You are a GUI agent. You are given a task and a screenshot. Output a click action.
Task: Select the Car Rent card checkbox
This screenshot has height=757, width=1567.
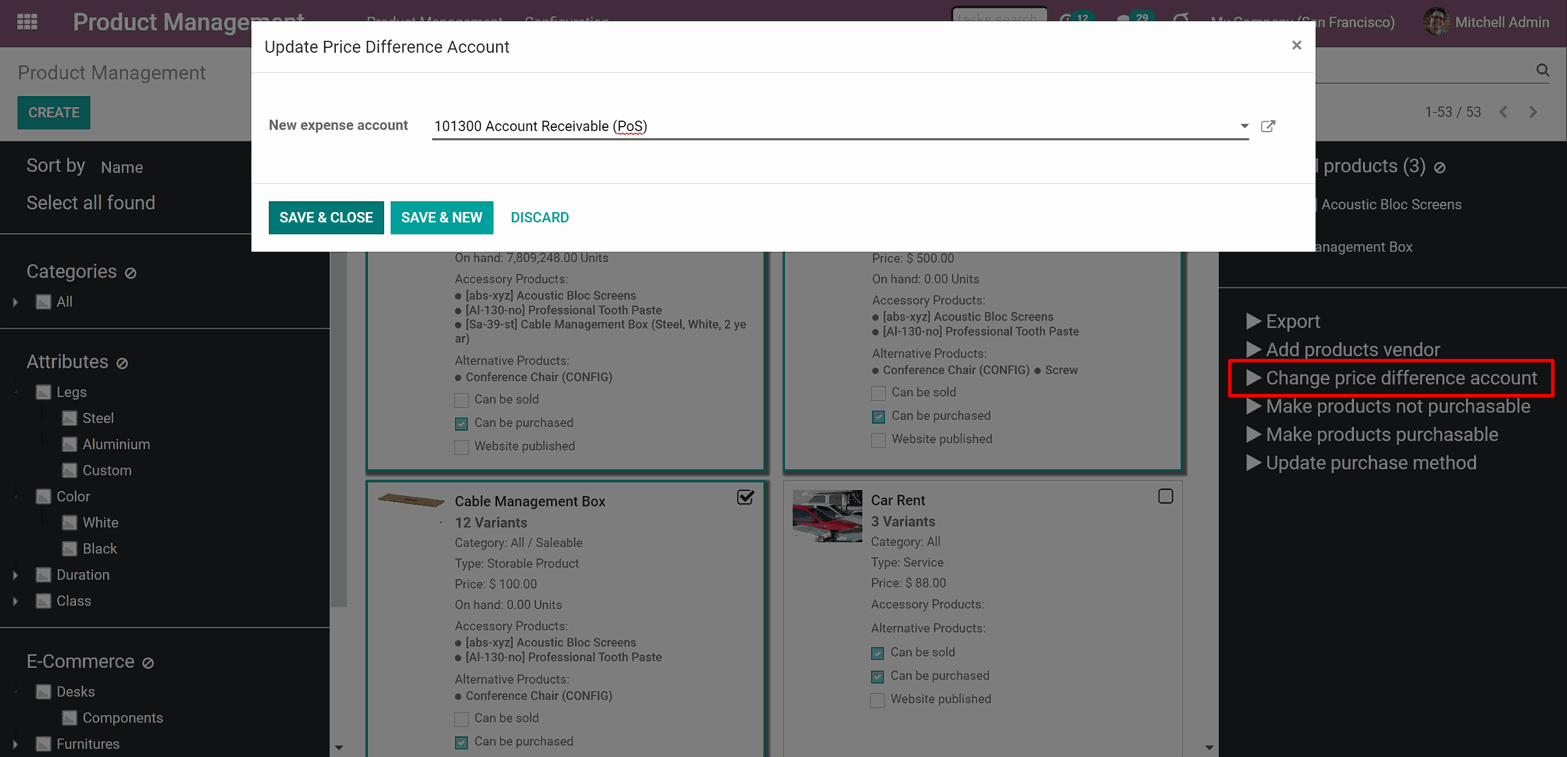point(1165,496)
